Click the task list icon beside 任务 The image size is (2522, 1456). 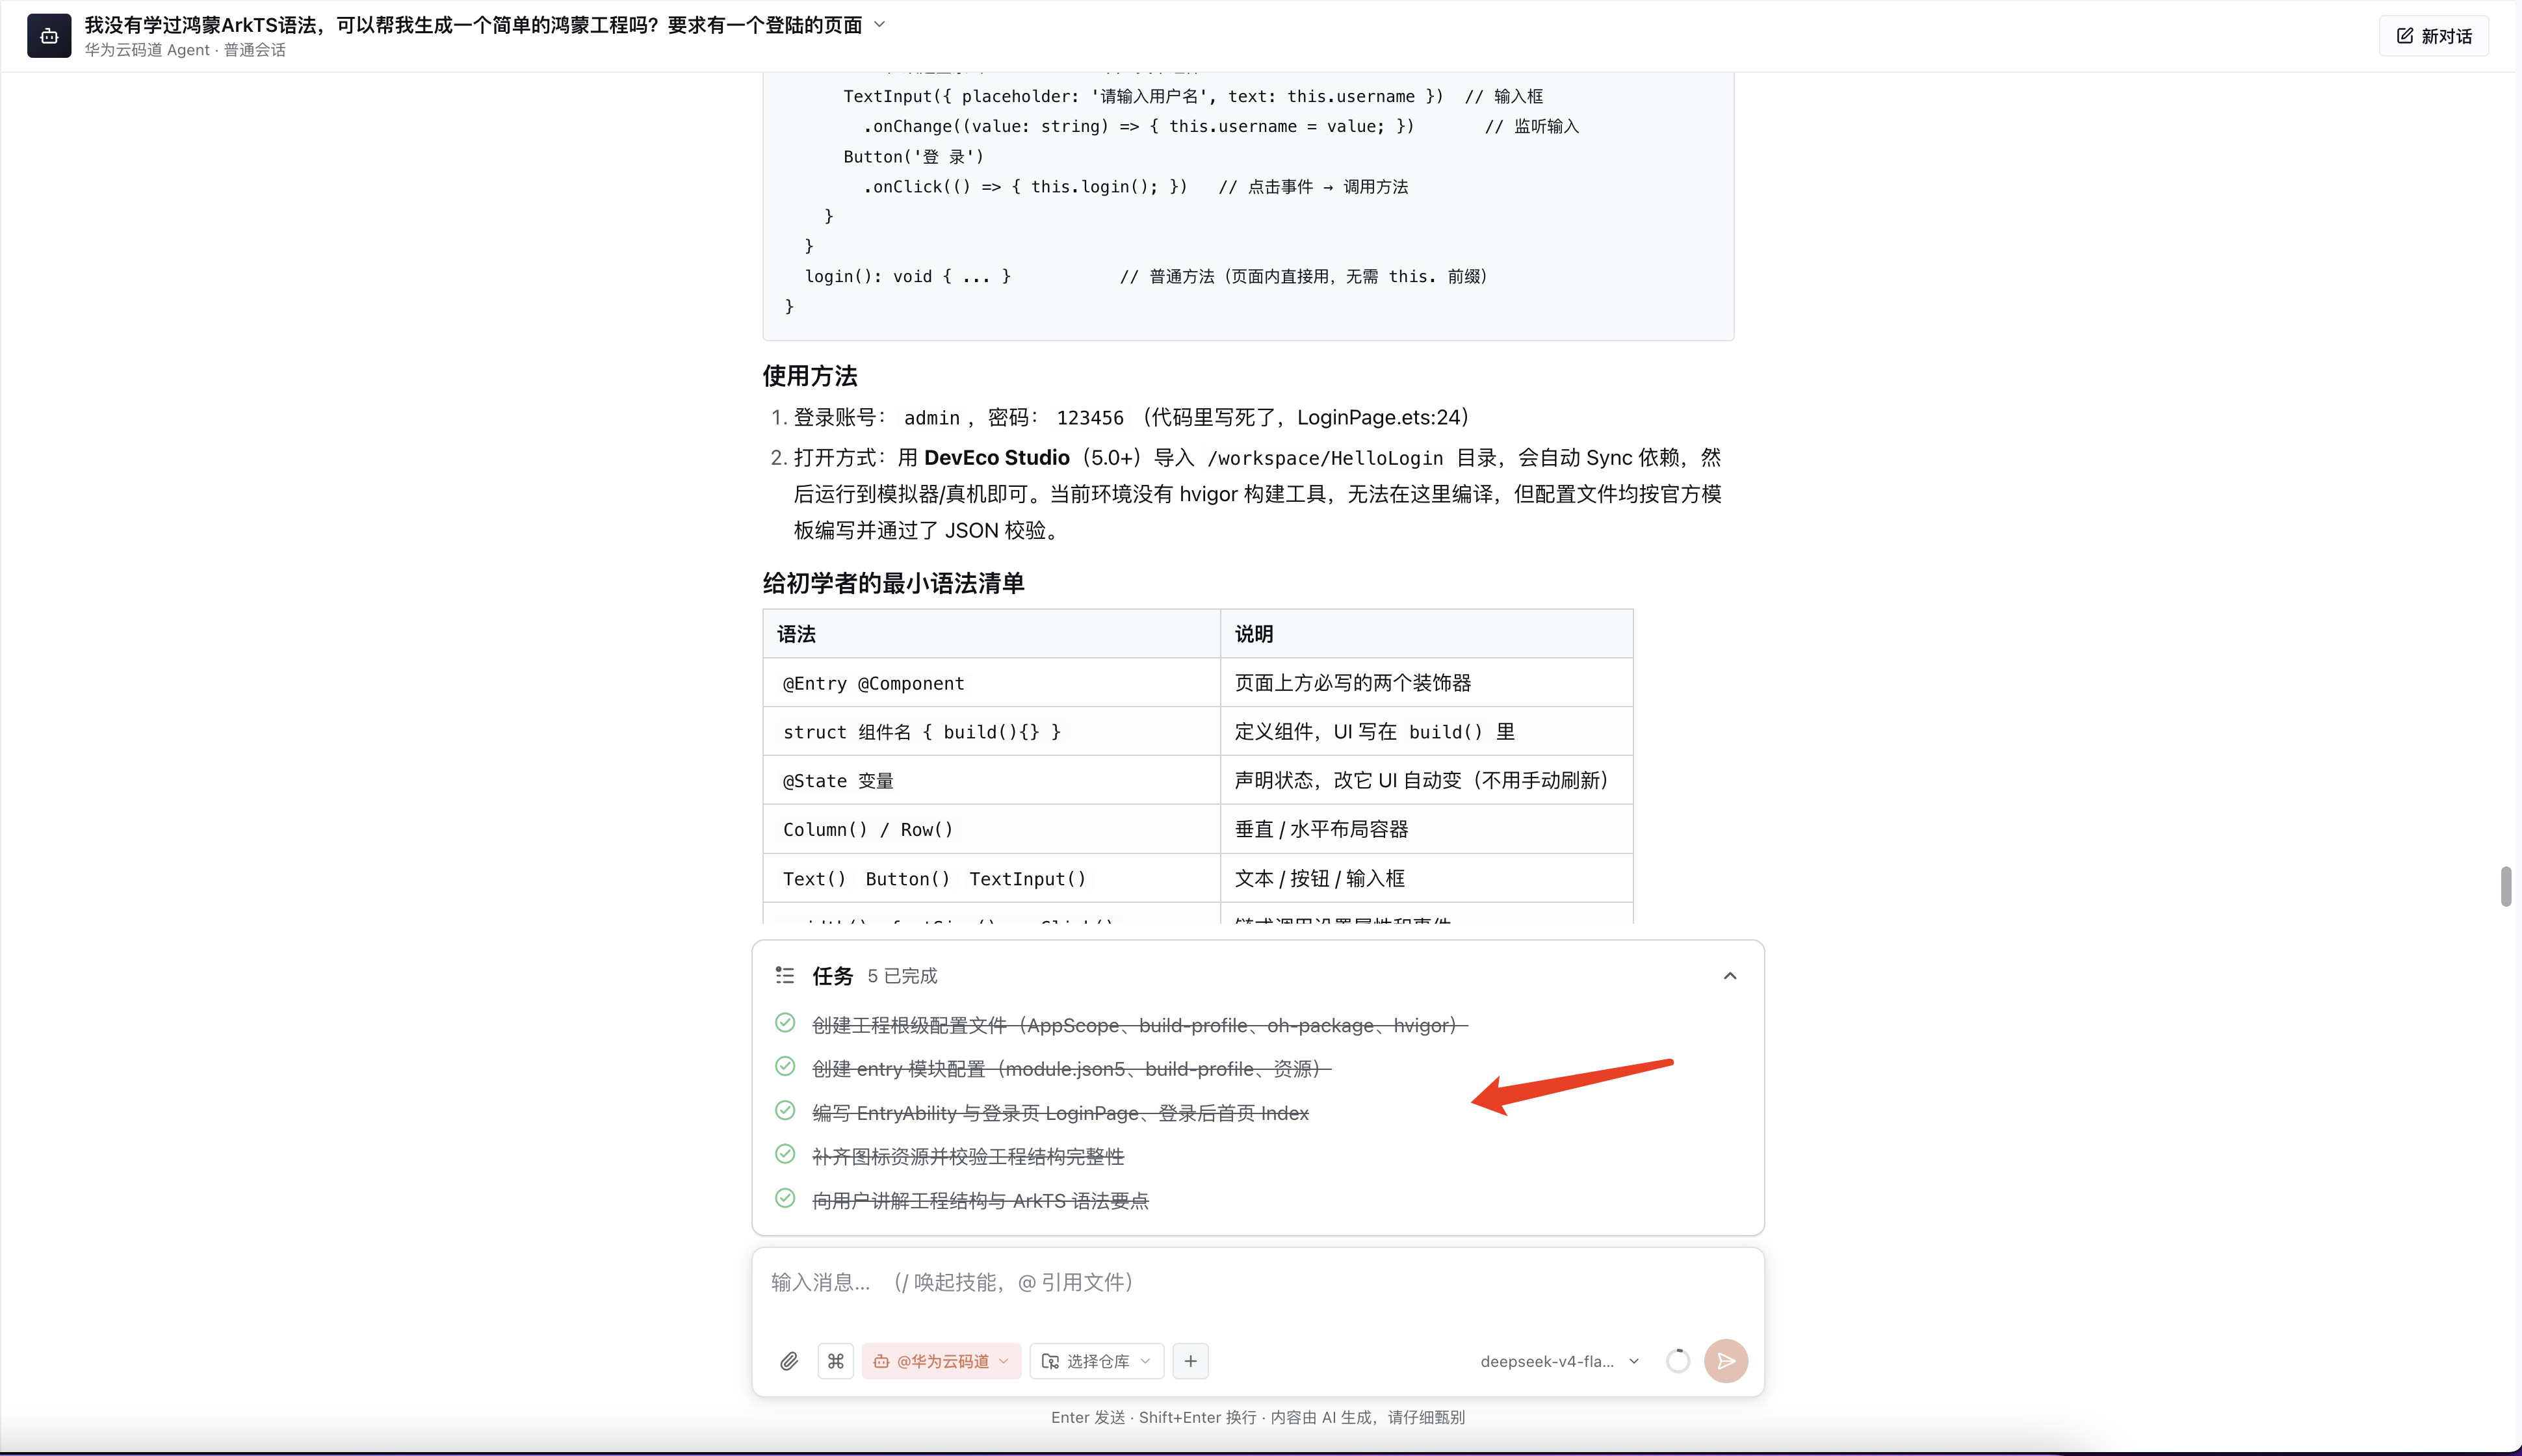[x=785, y=975]
